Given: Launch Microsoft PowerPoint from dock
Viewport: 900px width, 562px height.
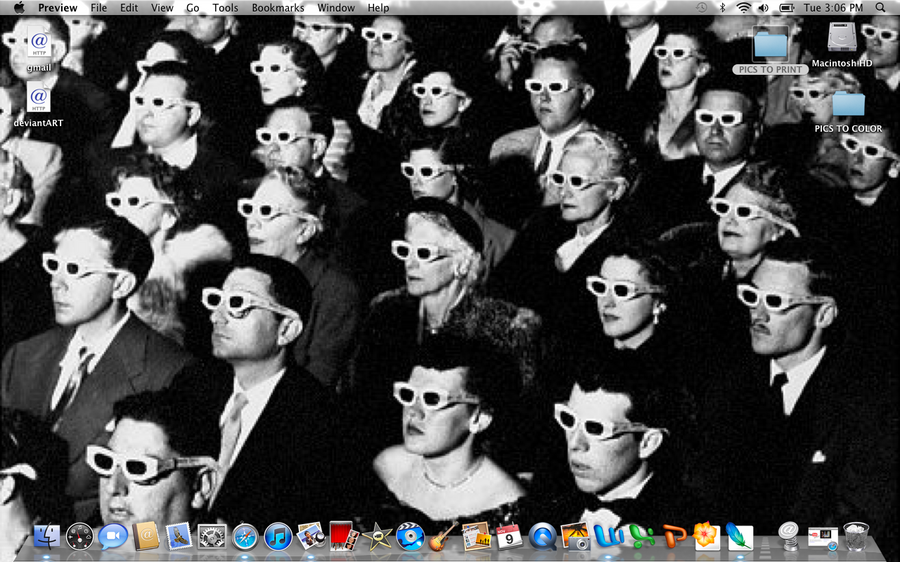Looking at the screenshot, I should pyautogui.click(x=674, y=537).
